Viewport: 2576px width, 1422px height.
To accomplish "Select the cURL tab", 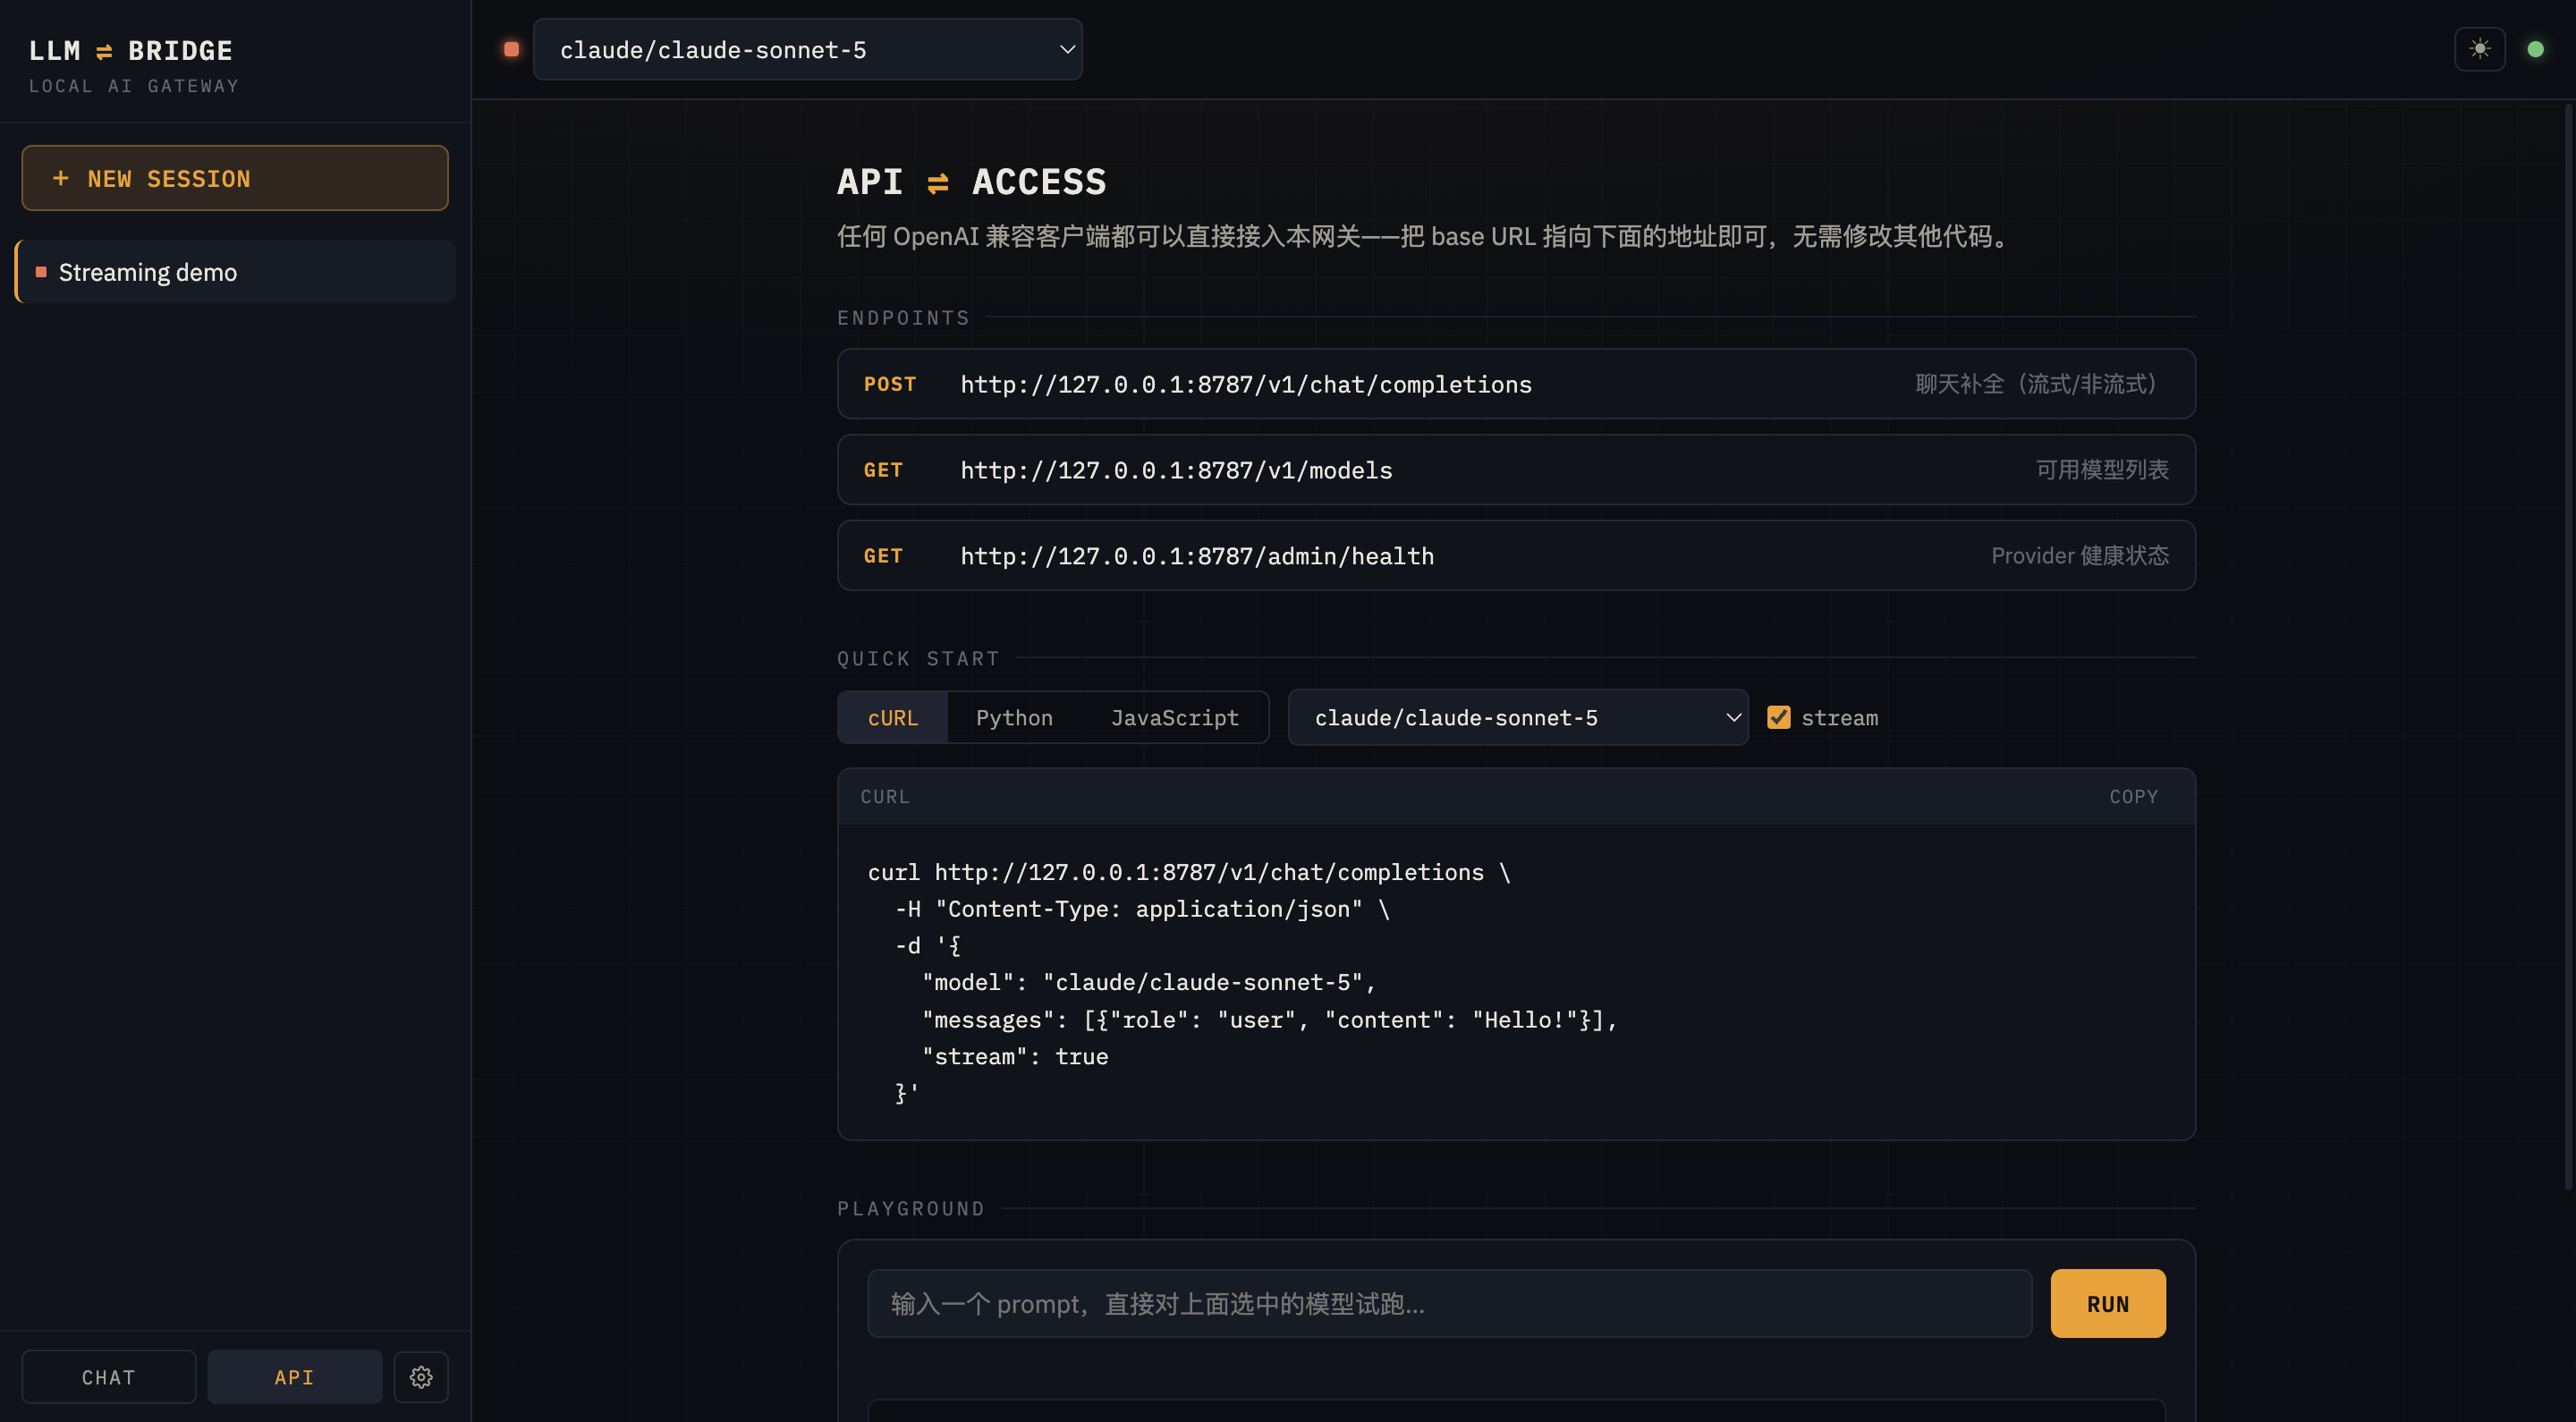I will coord(892,717).
